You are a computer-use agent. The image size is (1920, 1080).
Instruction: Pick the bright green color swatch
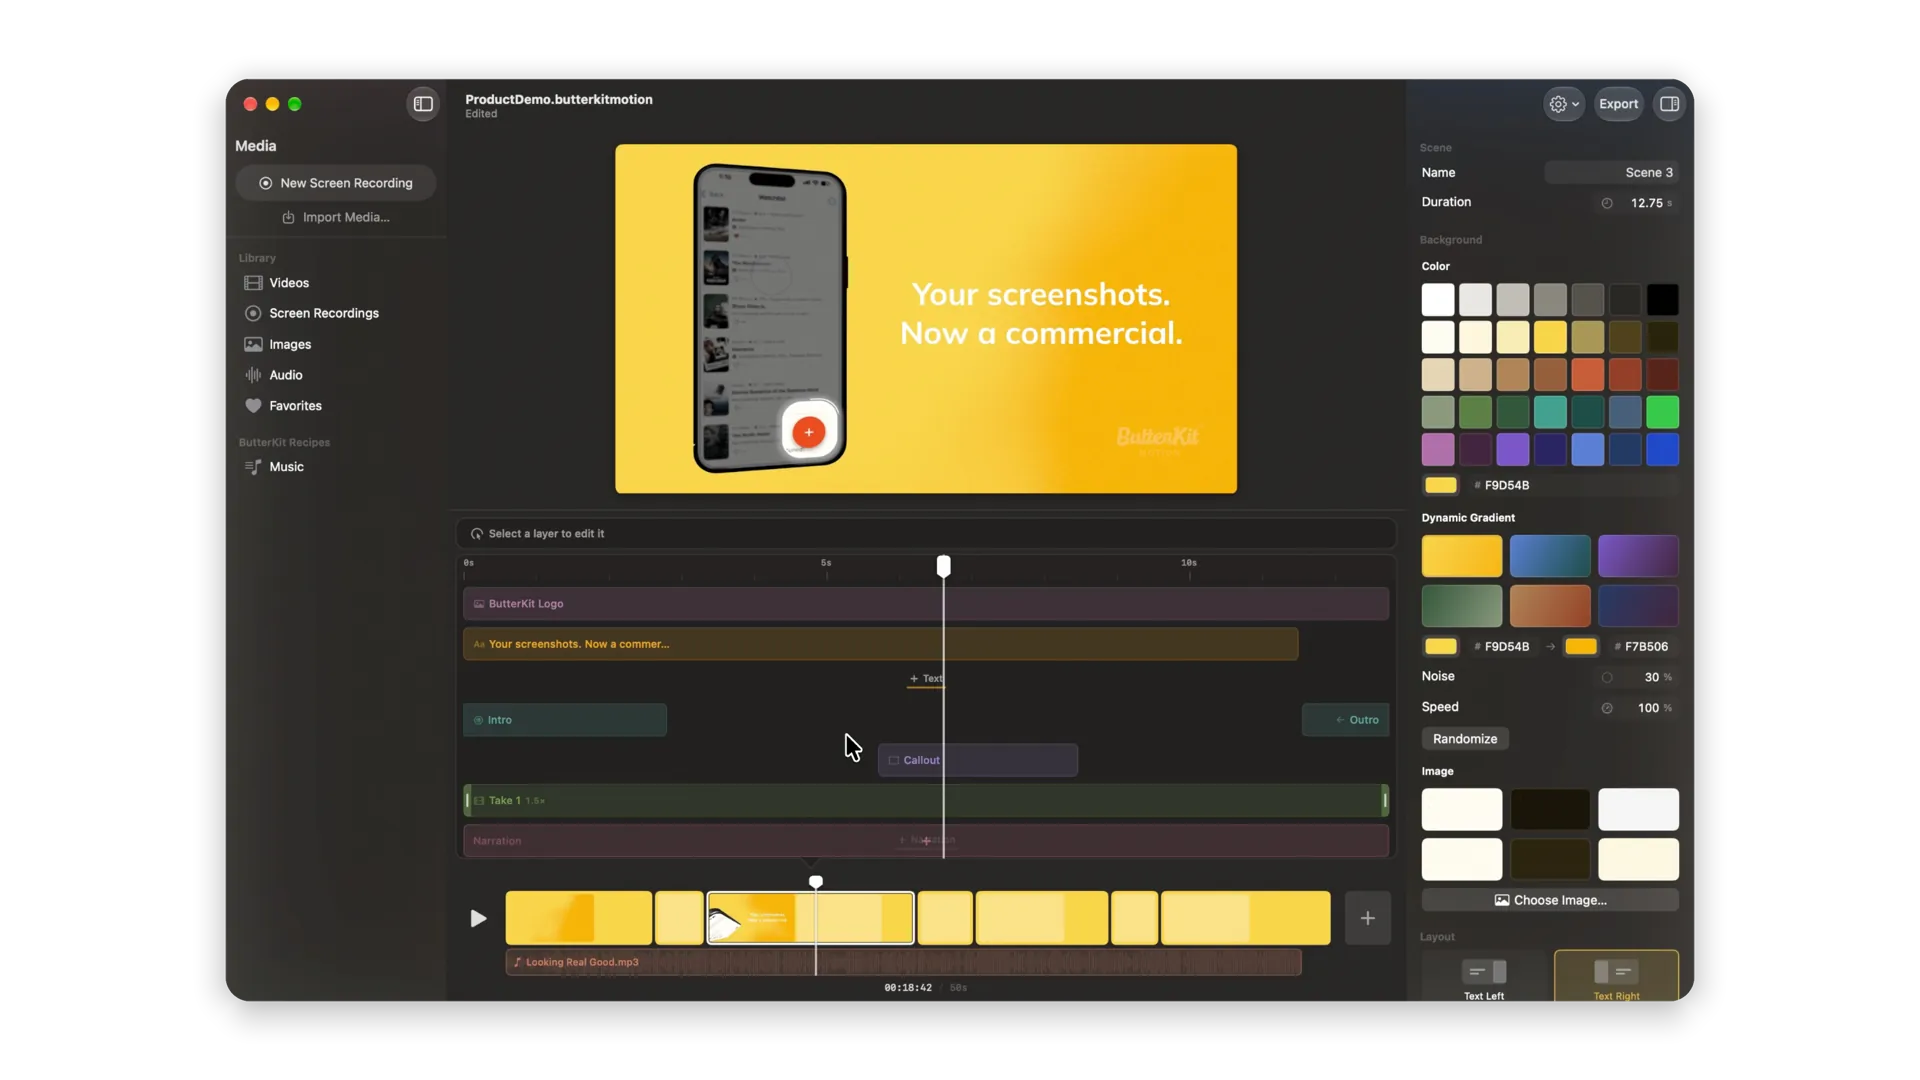coord(1662,412)
